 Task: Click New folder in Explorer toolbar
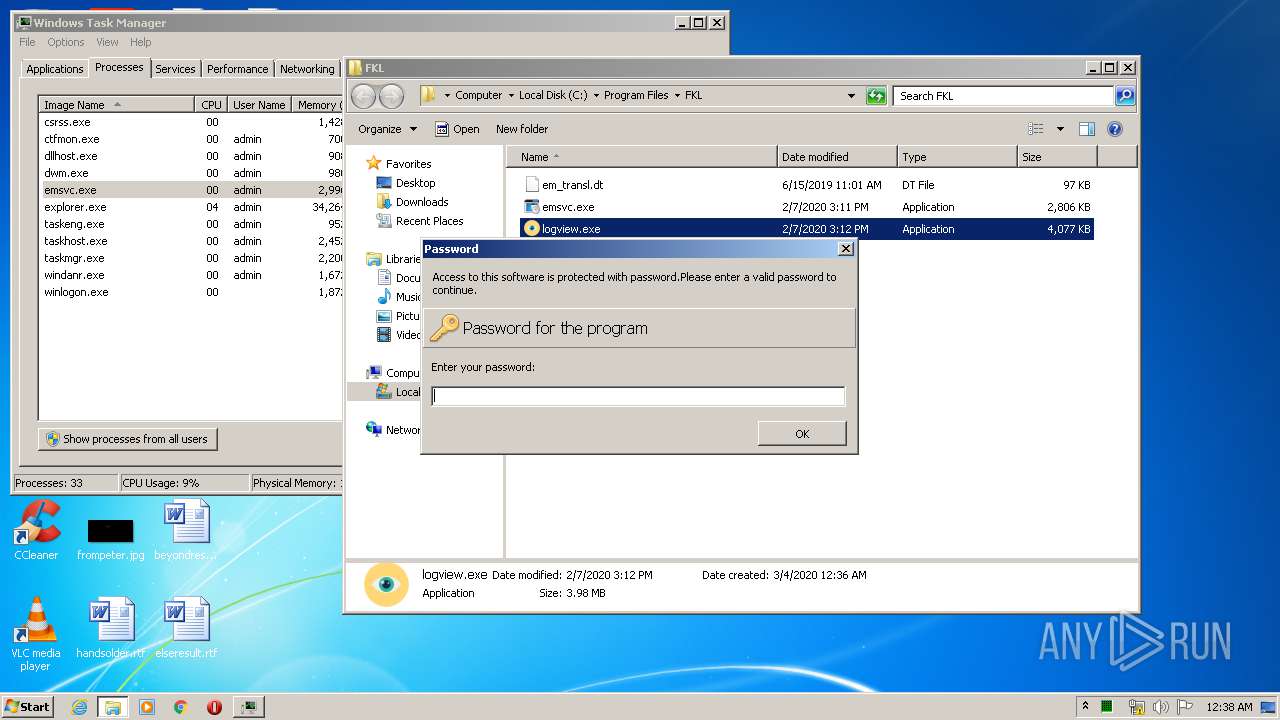[x=522, y=129]
